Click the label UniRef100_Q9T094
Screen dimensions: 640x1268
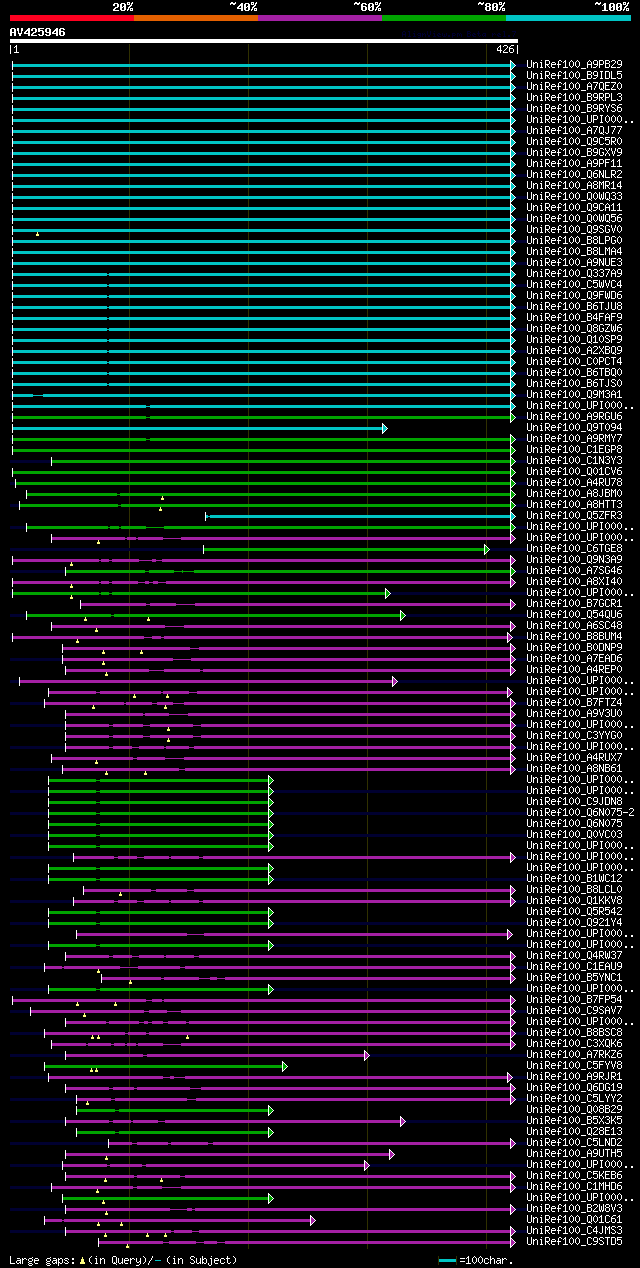click(x=574, y=428)
